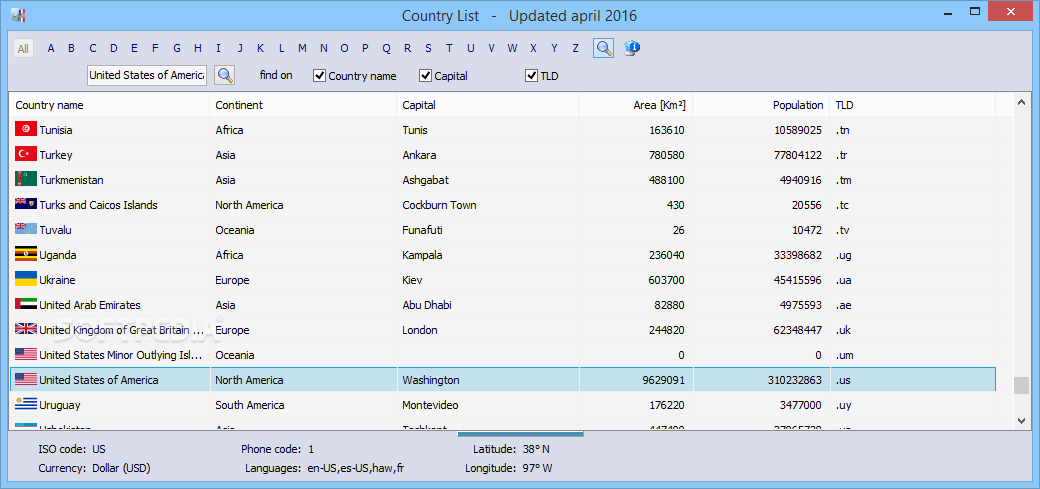The height and width of the screenshot is (489, 1040).
Task: Click the magnifier search button beside the search field
Action: (225, 75)
